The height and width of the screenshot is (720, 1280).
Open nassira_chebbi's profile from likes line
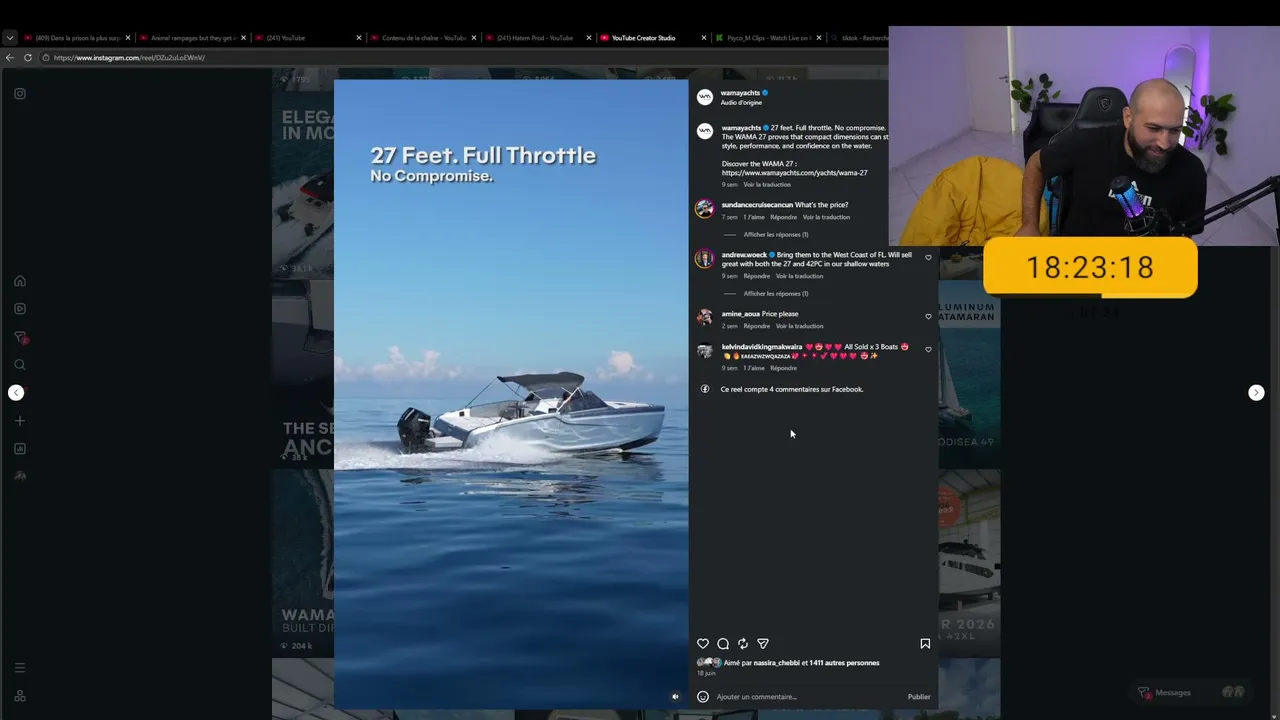tap(776, 663)
